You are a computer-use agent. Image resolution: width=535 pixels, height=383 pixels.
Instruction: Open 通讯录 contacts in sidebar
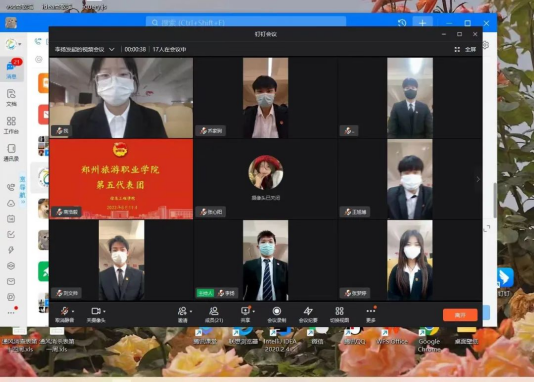(x=11, y=152)
